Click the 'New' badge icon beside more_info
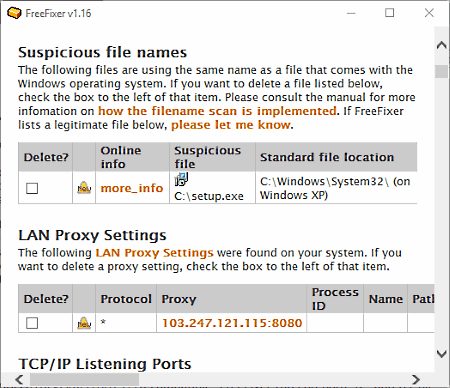Screen dimensions: 450x388 84,188
